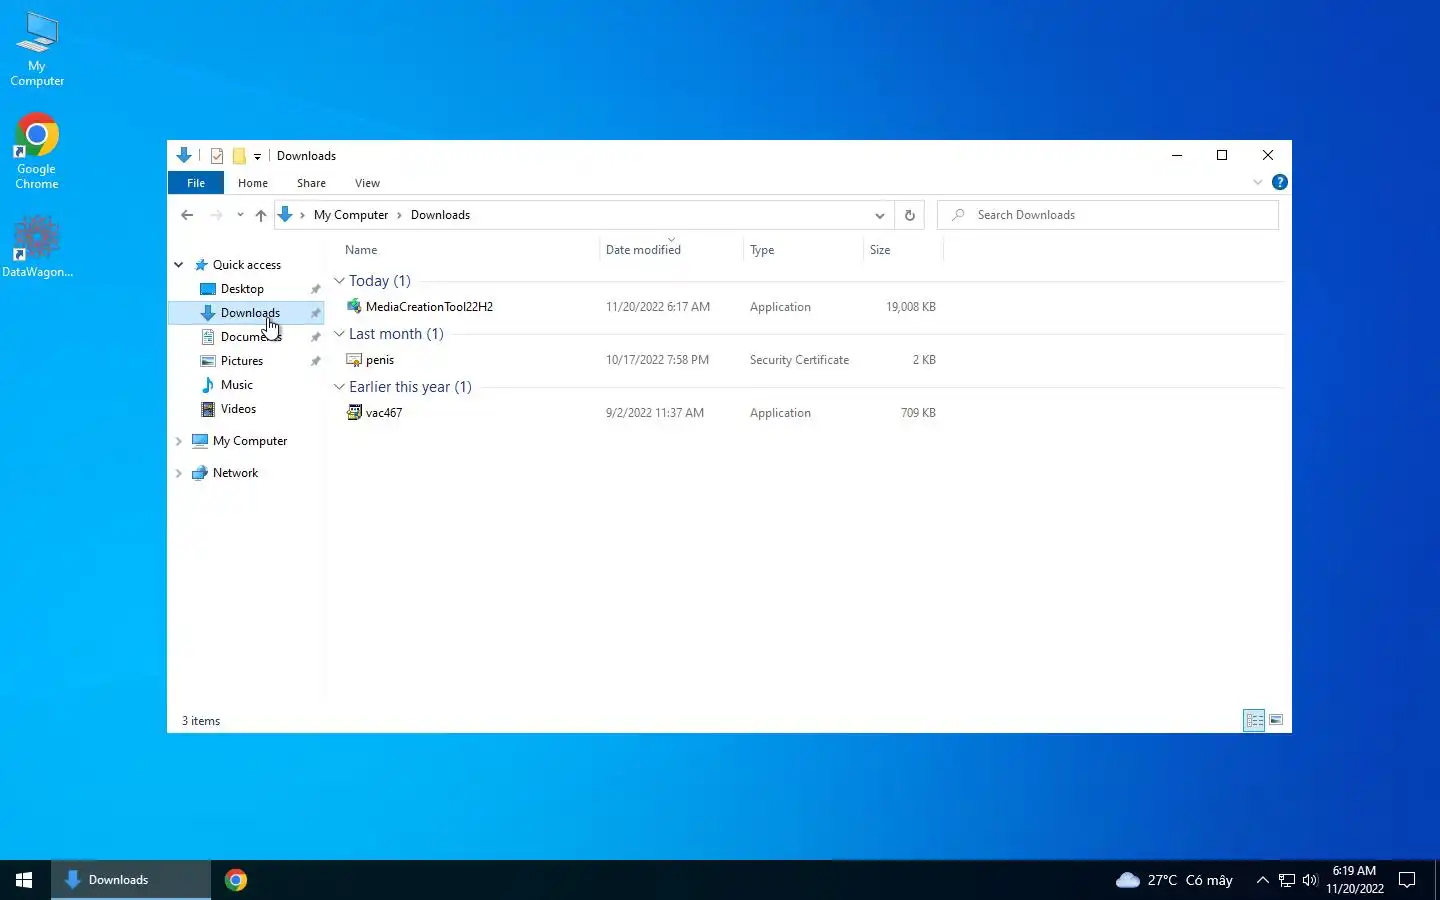This screenshot has height=900, width=1440.
Task: Open the File menu
Action: point(196,183)
